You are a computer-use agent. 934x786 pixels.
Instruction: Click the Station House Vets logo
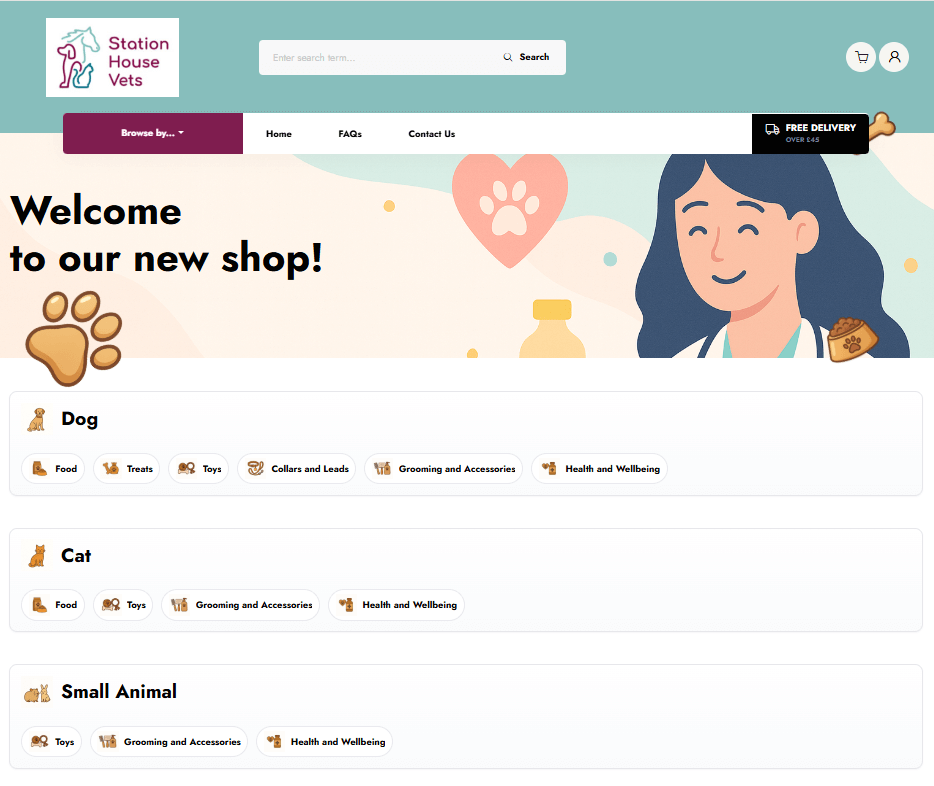point(113,57)
